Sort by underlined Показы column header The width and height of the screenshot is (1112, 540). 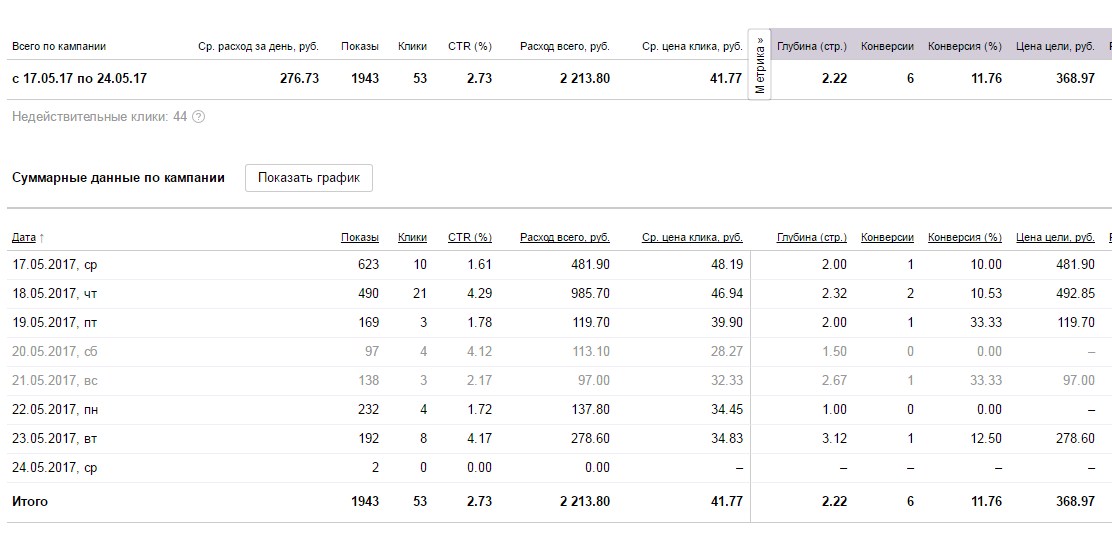pyautogui.click(x=359, y=238)
